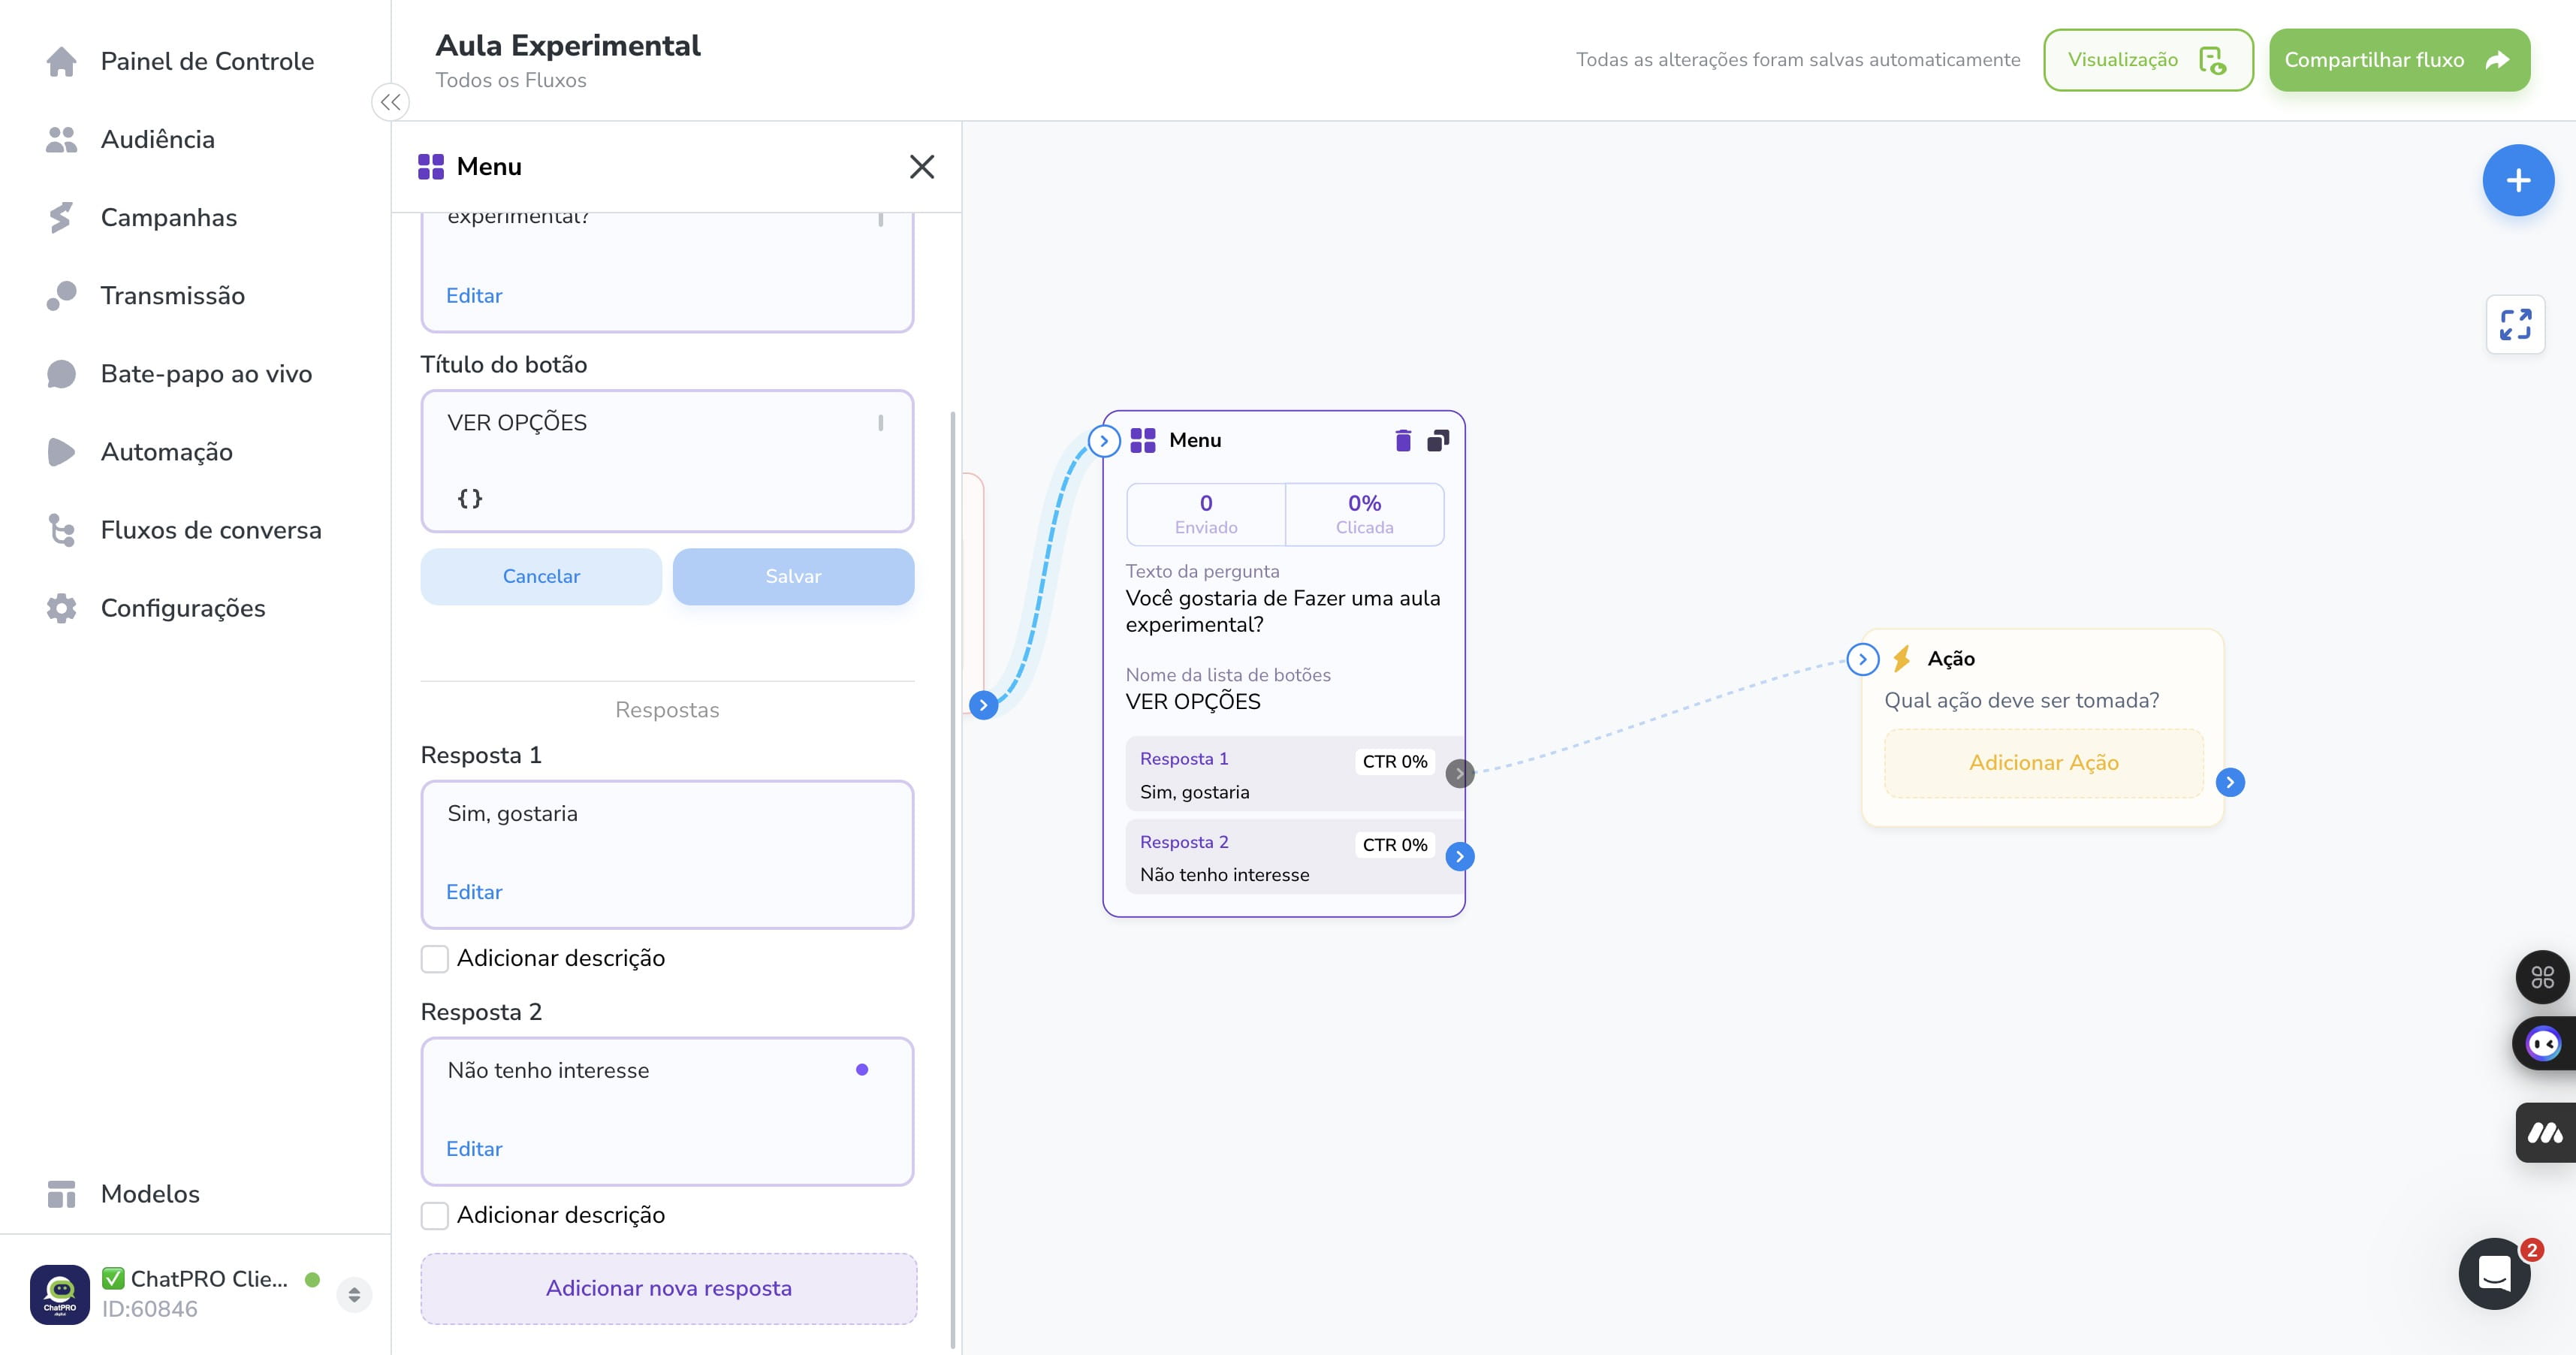Click the ChatPRO account avatar
This screenshot has height=1355, width=2576.
[x=60, y=1294]
